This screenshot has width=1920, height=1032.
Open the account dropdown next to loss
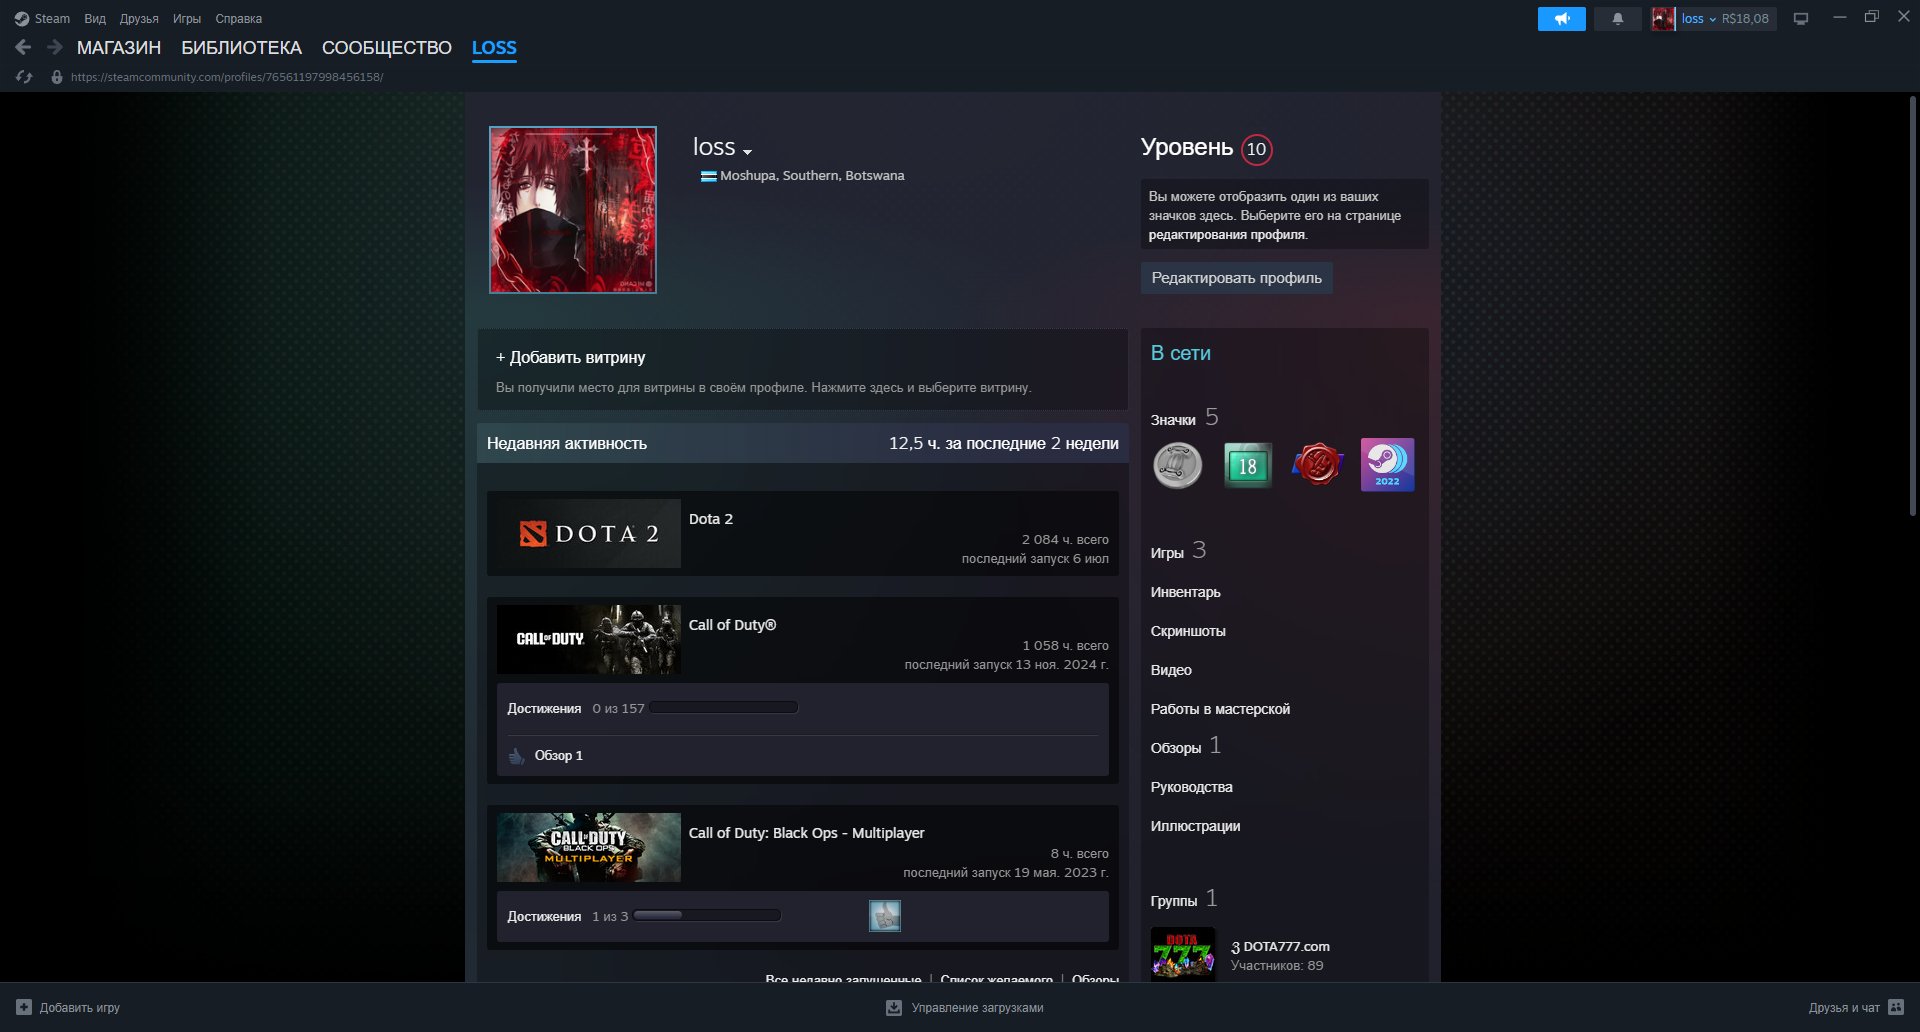[x=1712, y=19]
